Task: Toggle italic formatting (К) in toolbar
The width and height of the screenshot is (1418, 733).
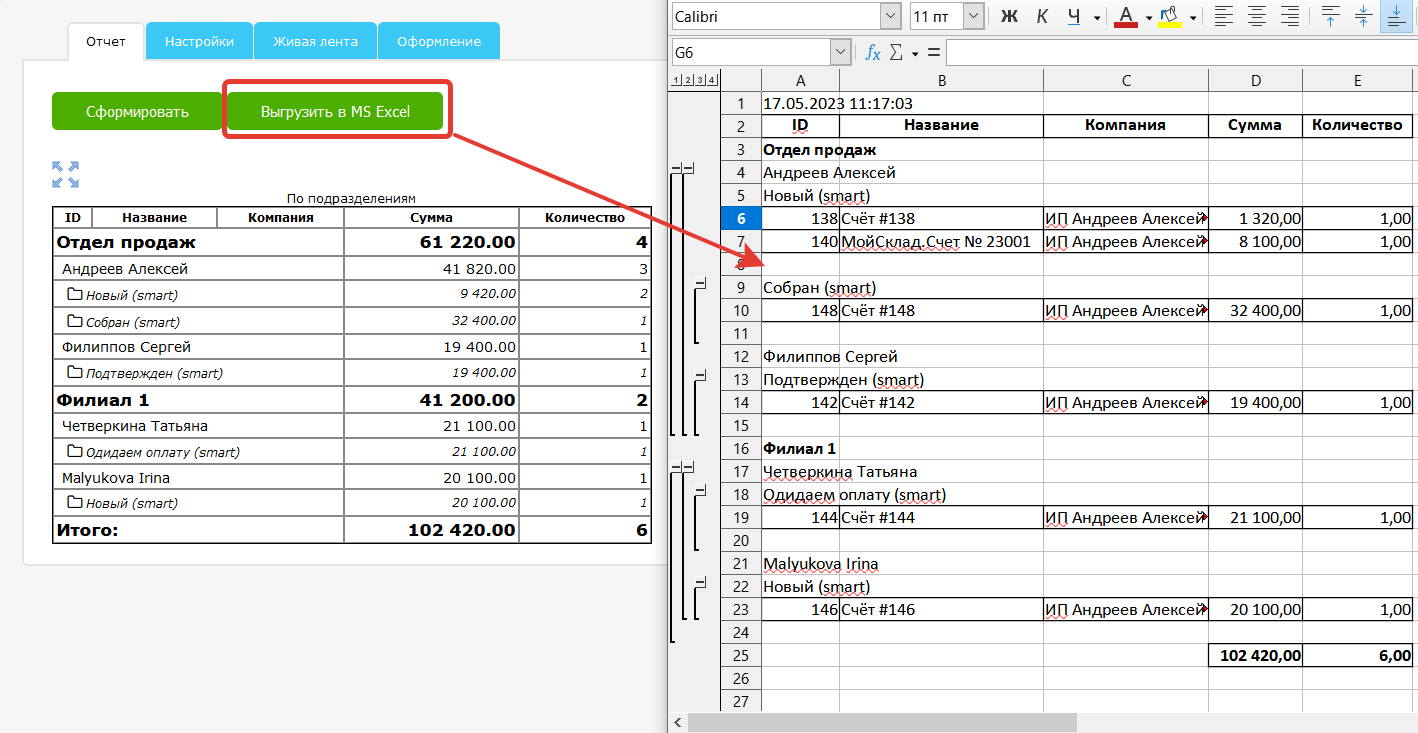Action: pos(1042,16)
